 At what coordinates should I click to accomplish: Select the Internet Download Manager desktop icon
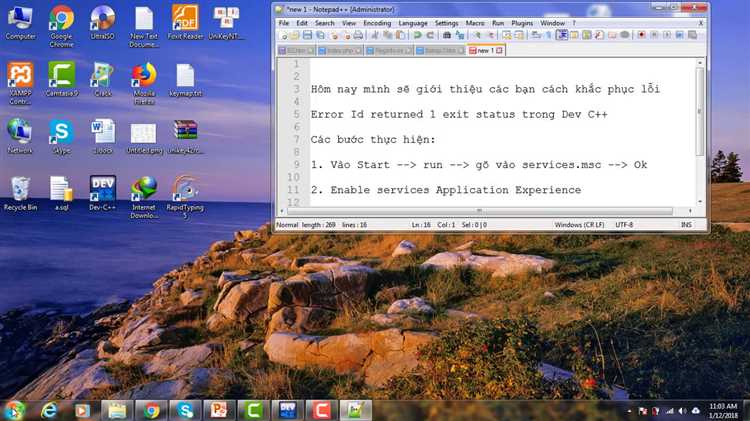(x=144, y=198)
